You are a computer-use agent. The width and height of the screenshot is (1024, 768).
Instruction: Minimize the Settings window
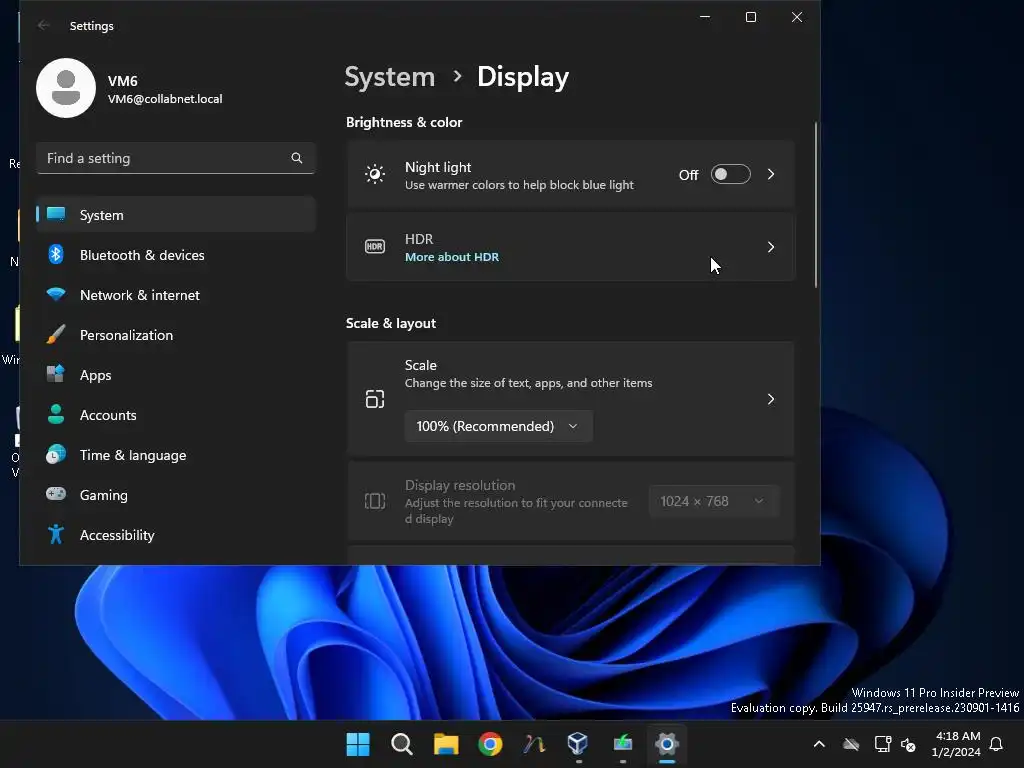(705, 17)
